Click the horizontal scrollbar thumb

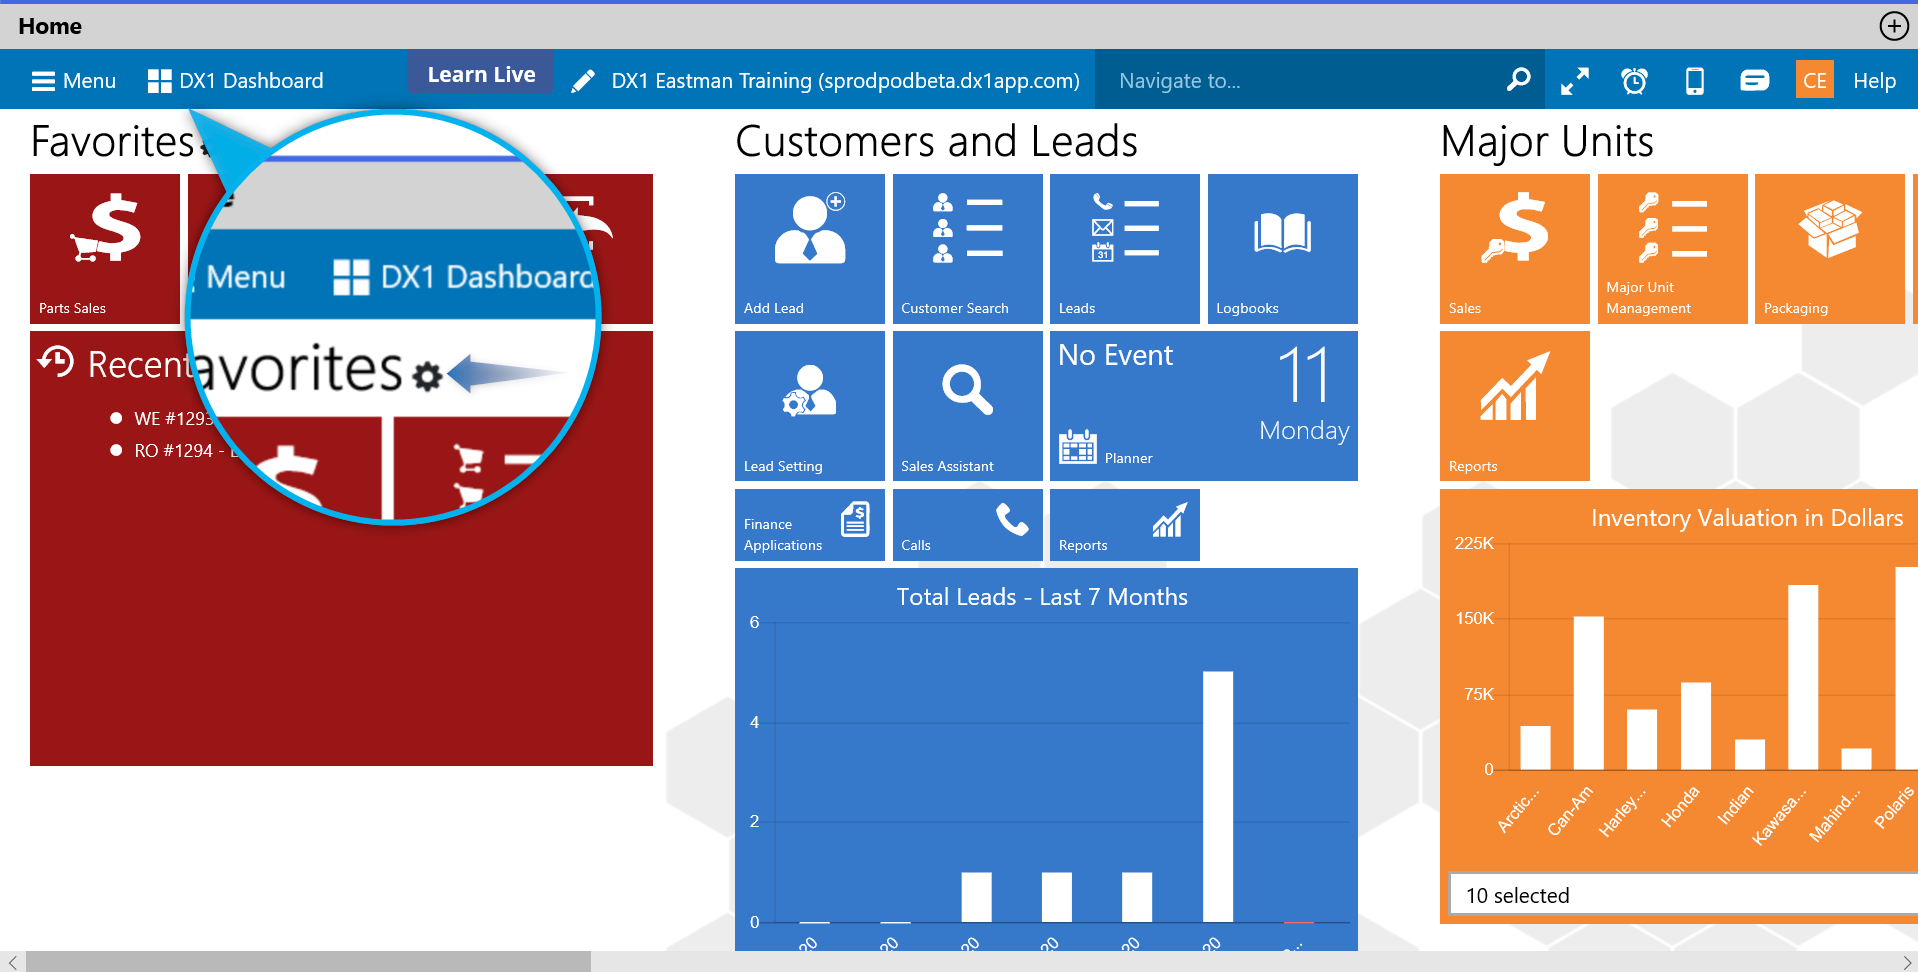tap(308, 961)
